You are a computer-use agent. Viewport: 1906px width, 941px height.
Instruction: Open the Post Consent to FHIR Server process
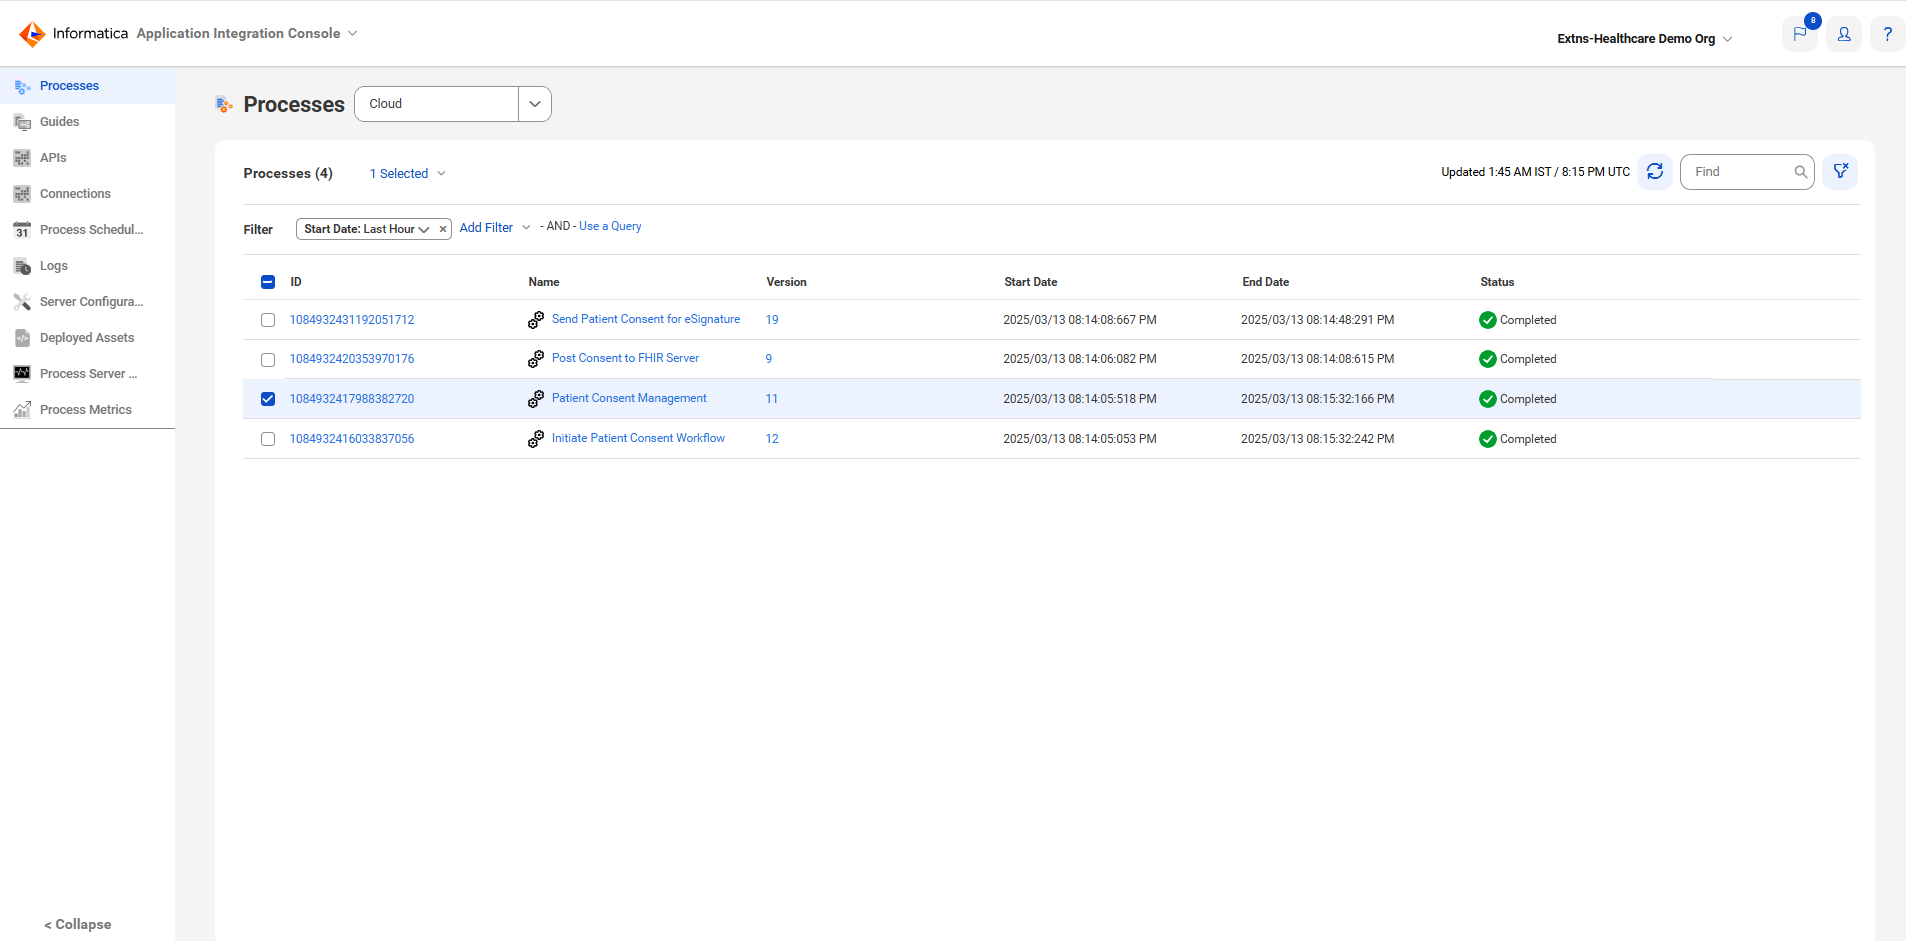coord(625,358)
